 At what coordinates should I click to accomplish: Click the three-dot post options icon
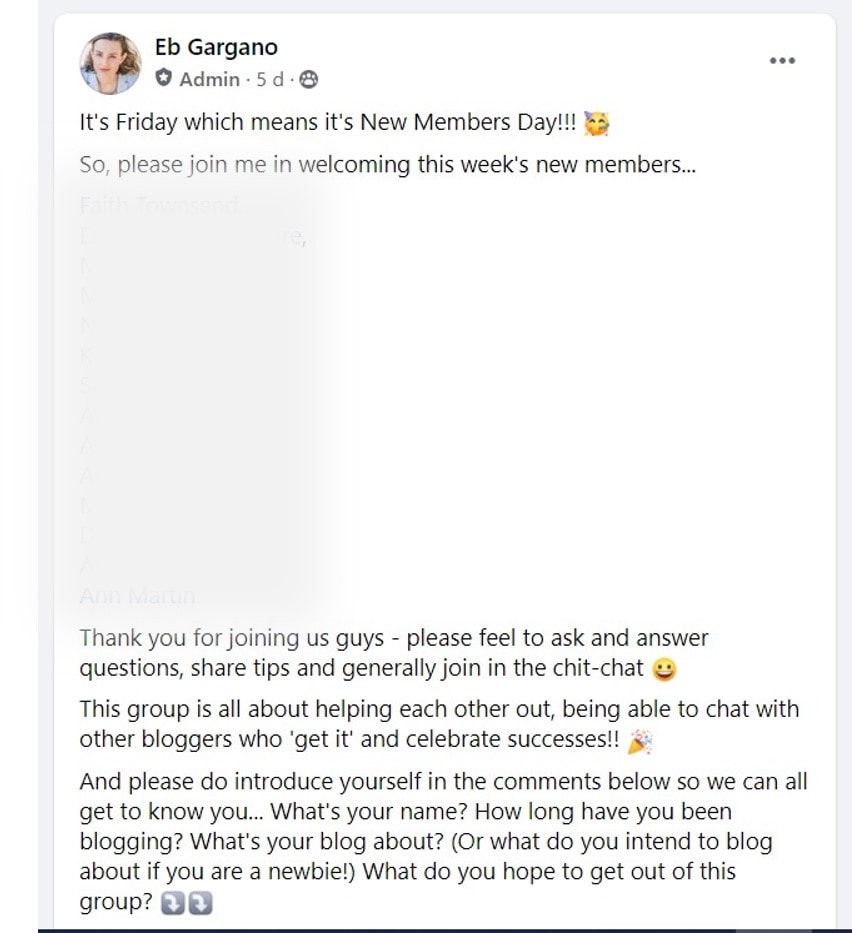pos(784,60)
